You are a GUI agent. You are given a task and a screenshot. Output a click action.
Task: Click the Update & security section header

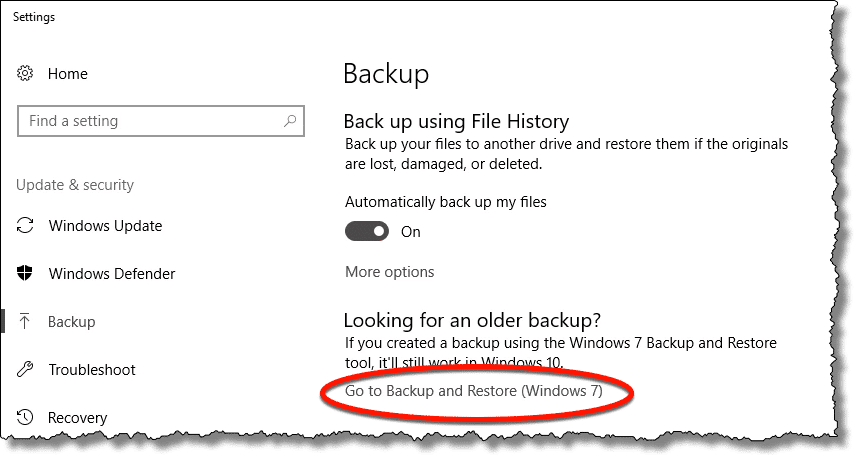point(75,185)
